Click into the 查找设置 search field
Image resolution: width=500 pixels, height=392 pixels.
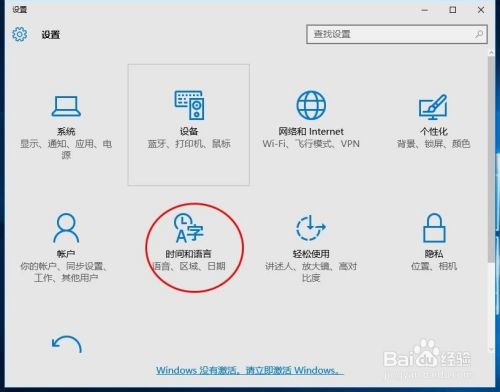pyautogui.click(x=397, y=34)
